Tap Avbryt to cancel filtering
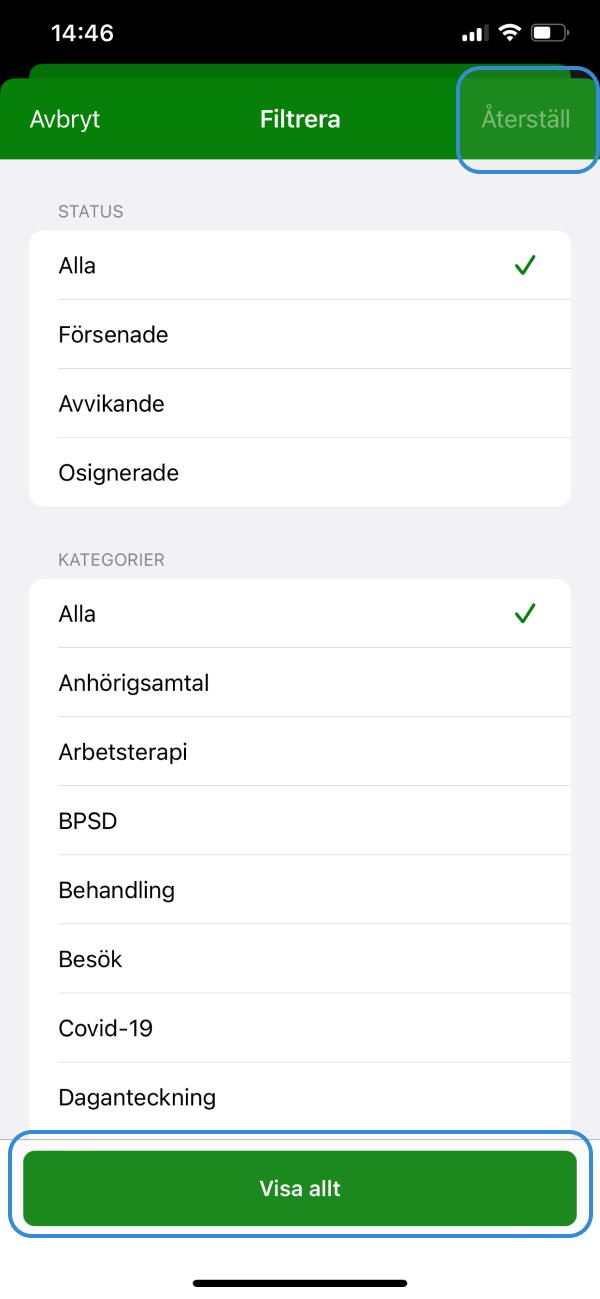 [65, 119]
